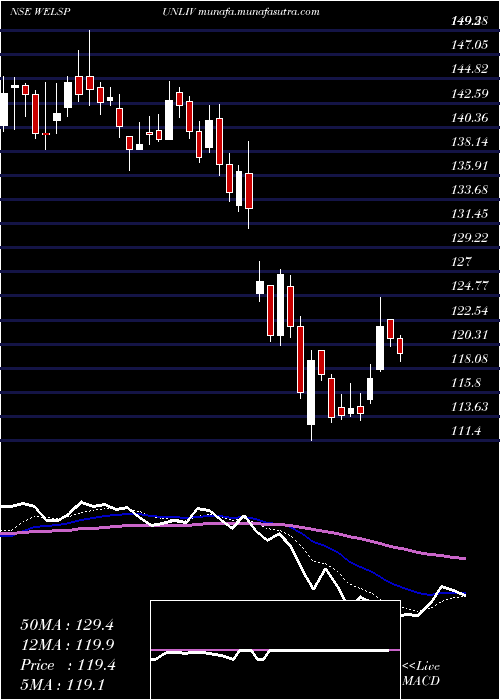This screenshot has height=700, width=500.
Task: Click the 50MA : 129.4 readout
Action: [x=67, y=625]
